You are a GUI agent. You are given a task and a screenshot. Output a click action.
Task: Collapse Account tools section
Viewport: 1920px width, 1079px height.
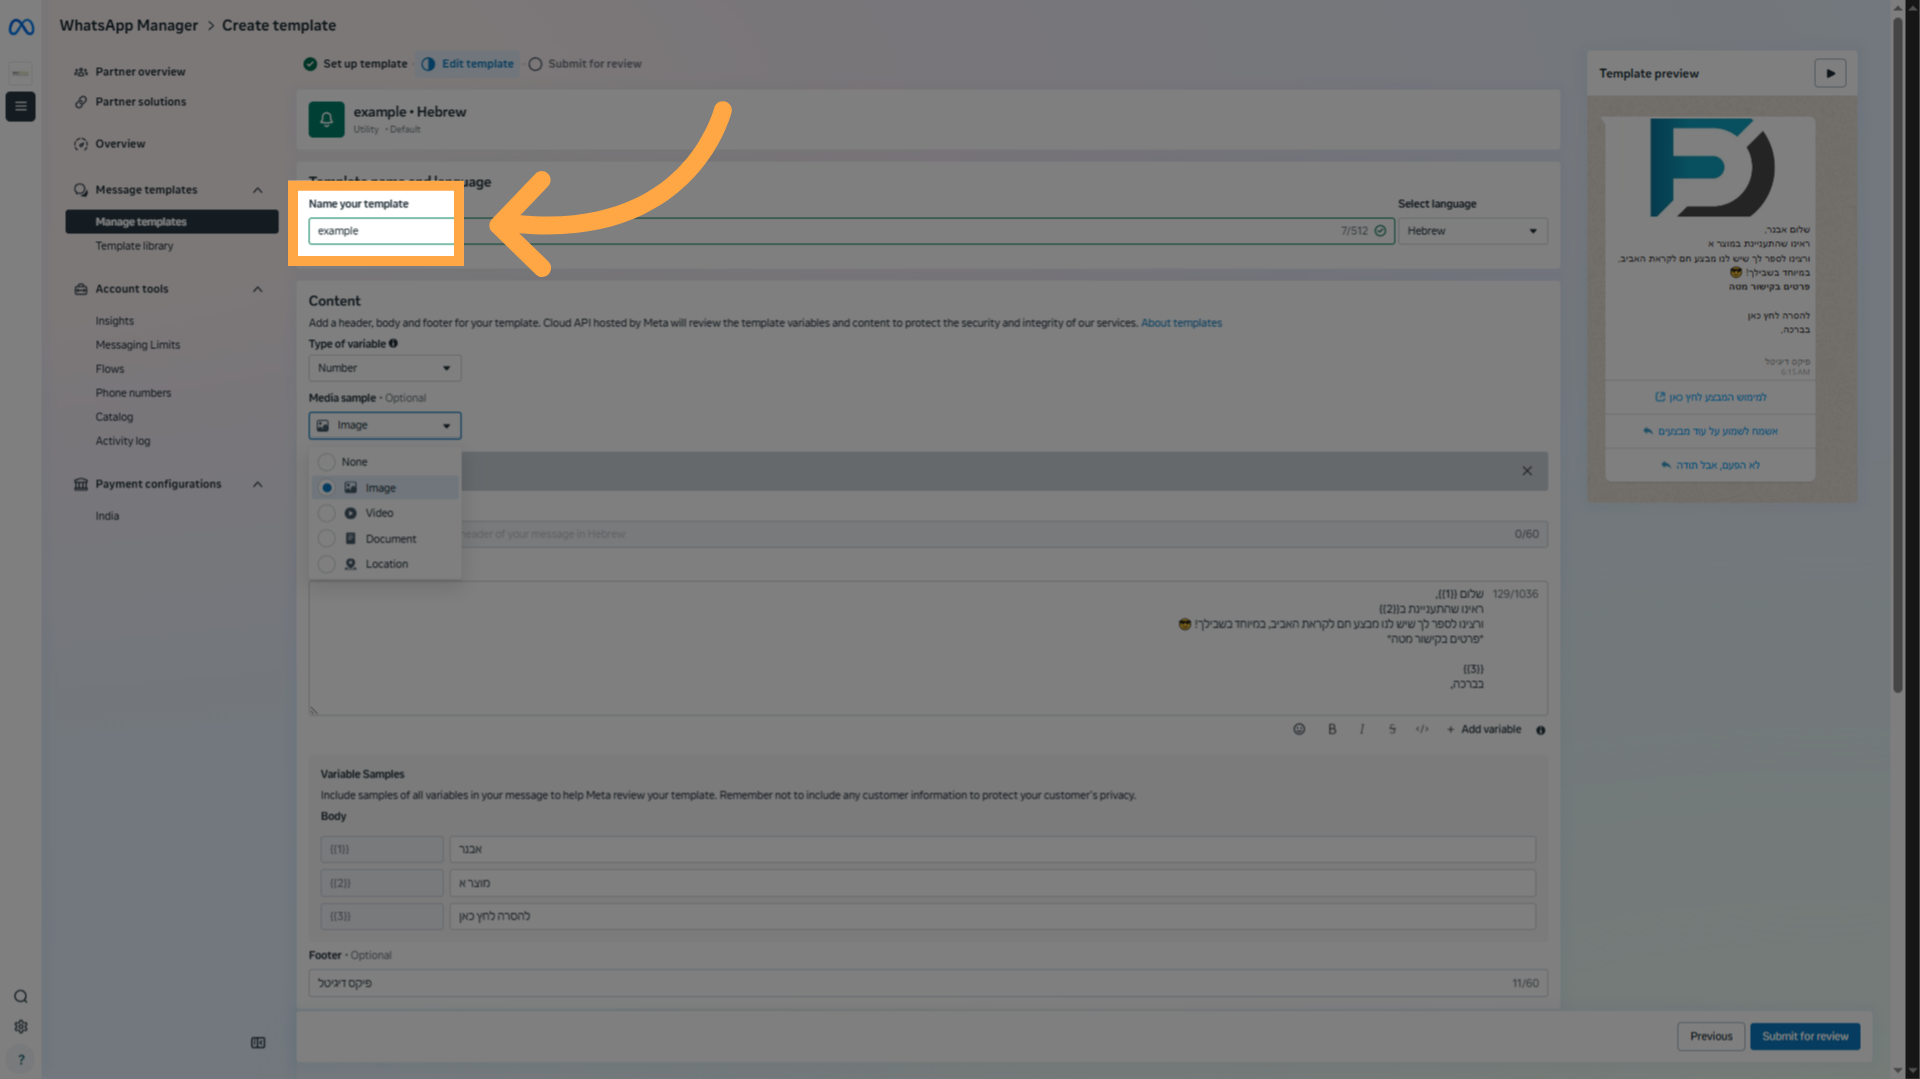258,289
